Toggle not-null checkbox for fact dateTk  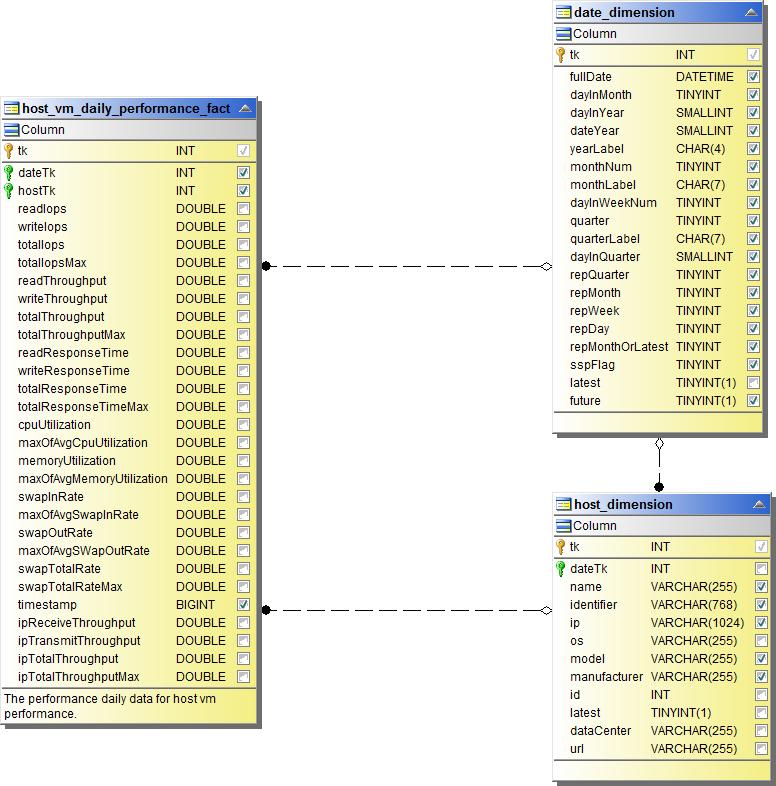tap(244, 172)
